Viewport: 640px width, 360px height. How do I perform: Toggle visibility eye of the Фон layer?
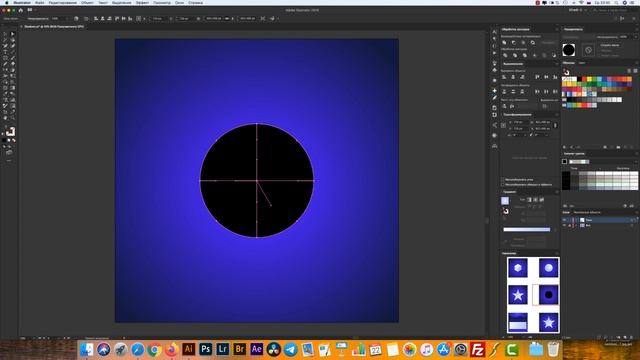564,225
